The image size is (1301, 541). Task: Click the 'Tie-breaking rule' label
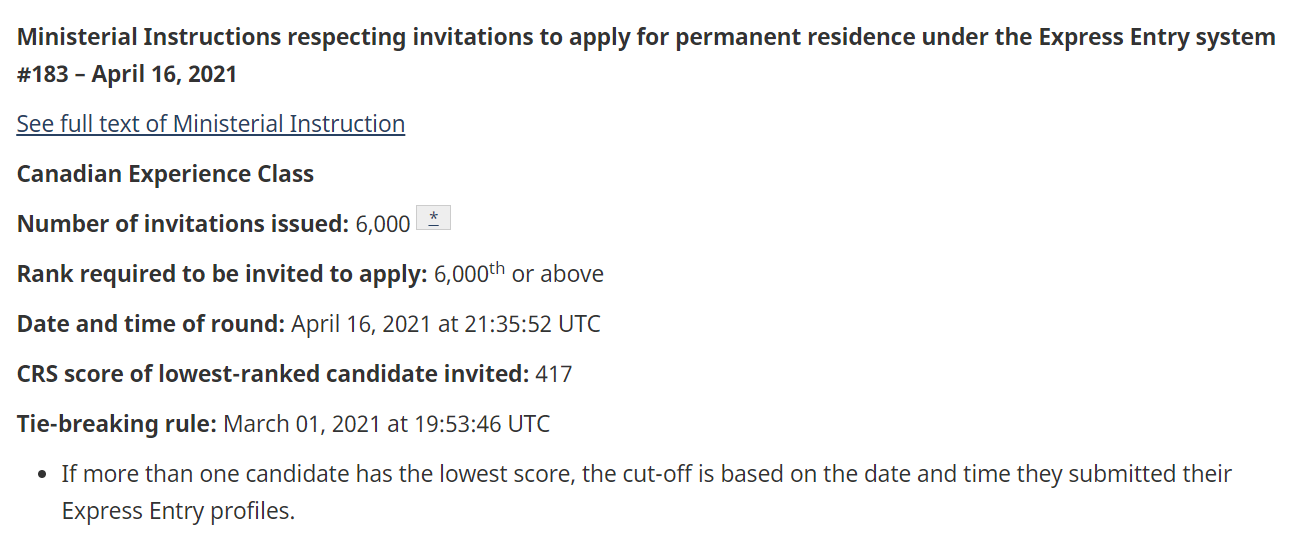pos(116,424)
